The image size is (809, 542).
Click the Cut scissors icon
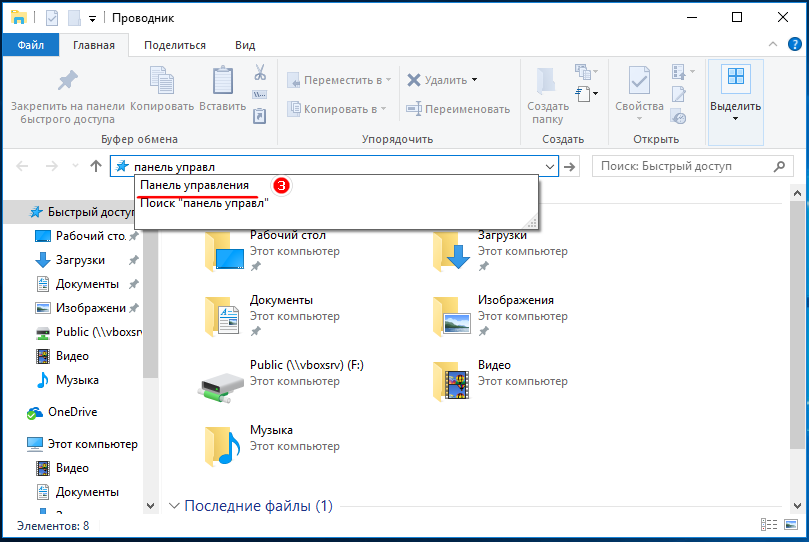pos(260,73)
